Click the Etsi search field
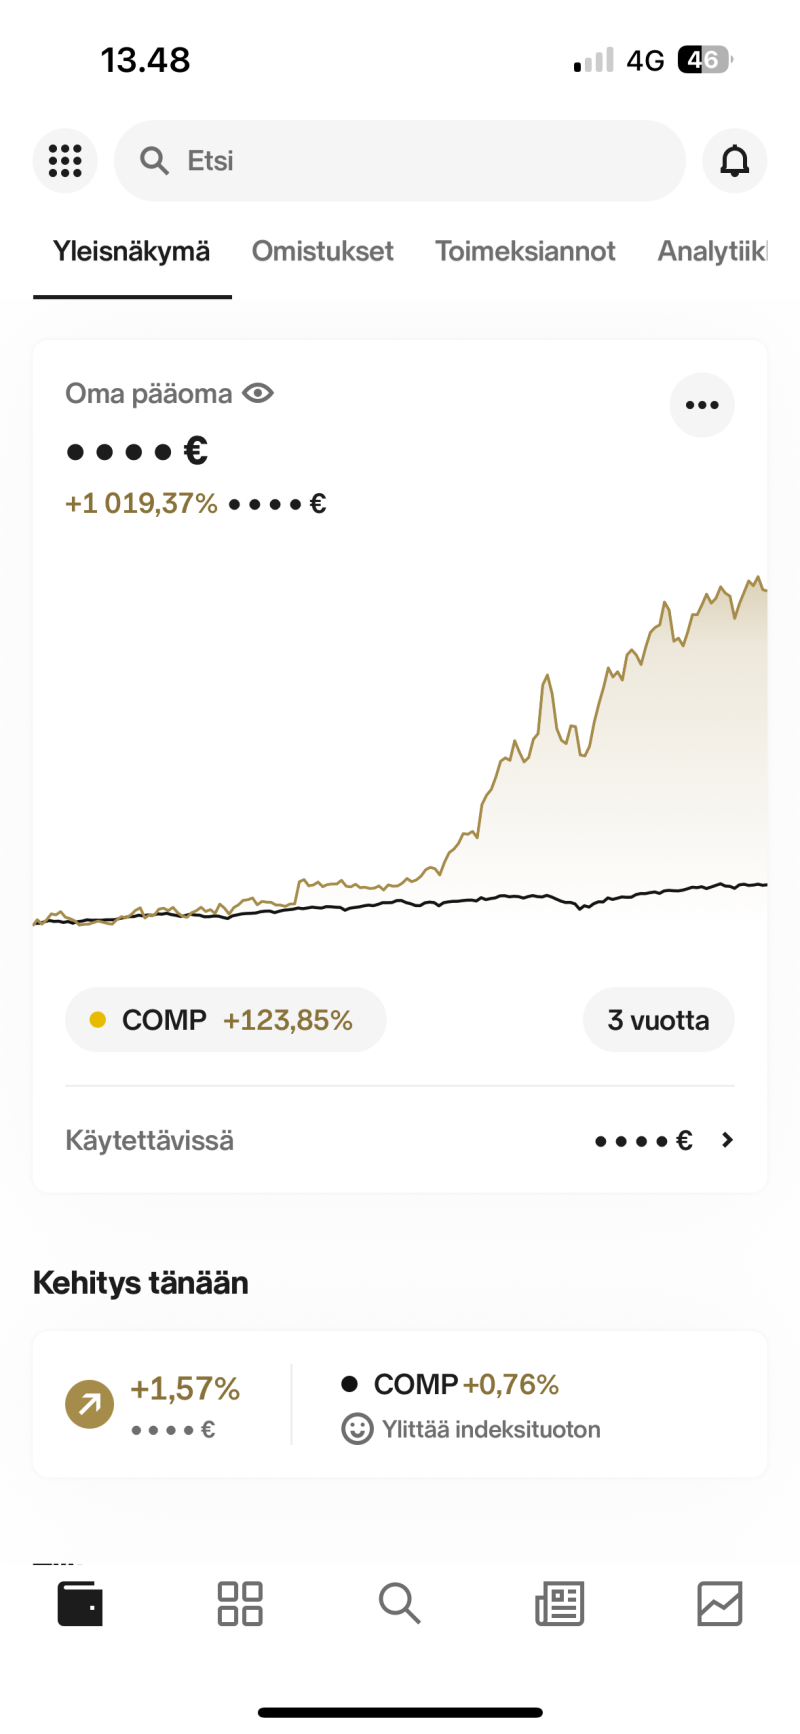 click(x=400, y=161)
